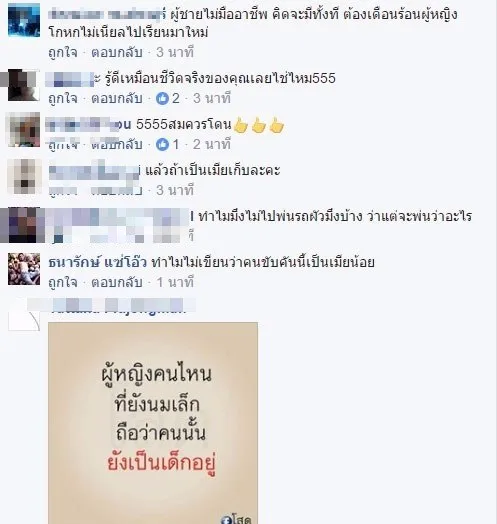Click the like icon showing 1 like
Viewport: 497px width, 524px height.
click(162, 144)
